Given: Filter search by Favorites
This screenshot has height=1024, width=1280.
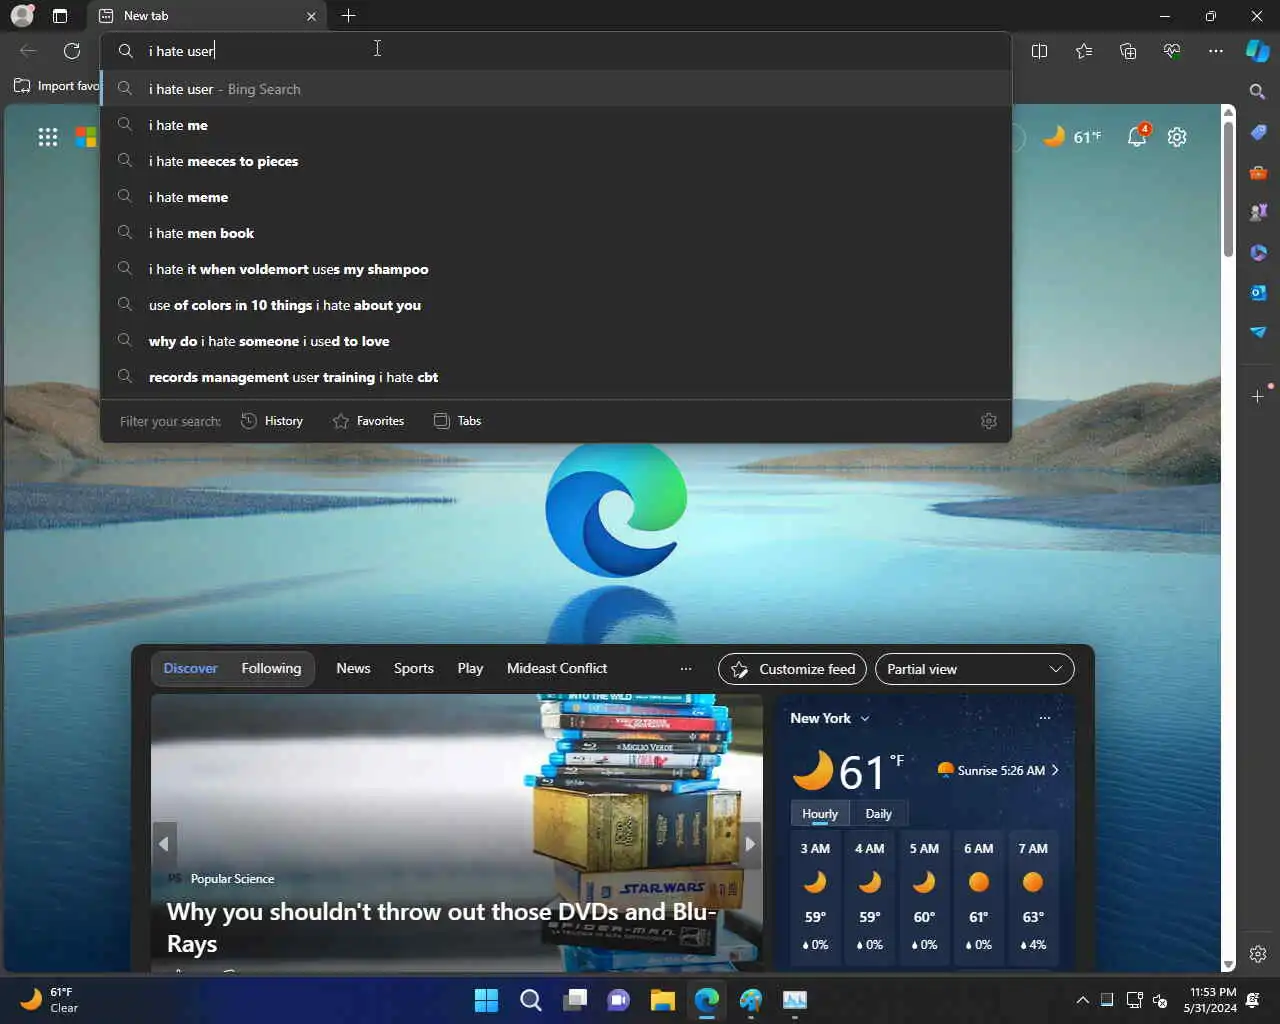Looking at the screenshot, I should (368, 421).
